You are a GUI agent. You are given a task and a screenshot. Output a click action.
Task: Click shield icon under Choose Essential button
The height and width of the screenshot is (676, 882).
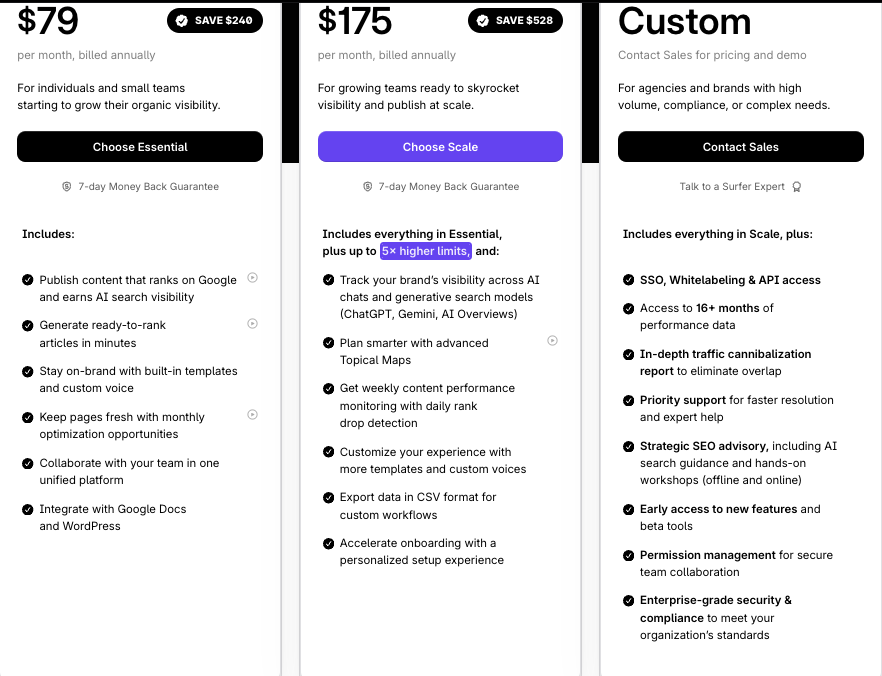coord(67,187)
